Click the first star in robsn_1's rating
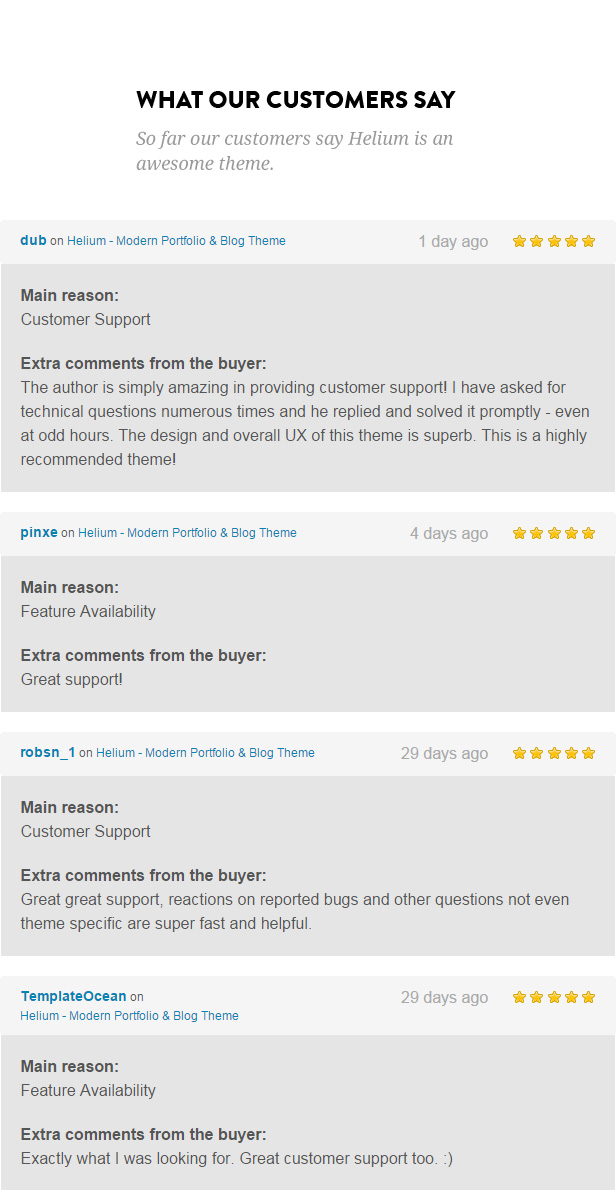 pos(520,754)
